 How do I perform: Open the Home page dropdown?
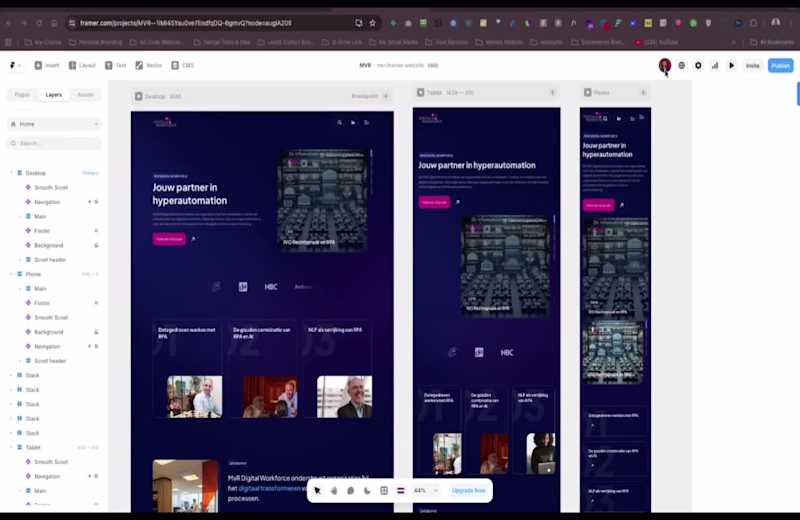pos(54,124)
